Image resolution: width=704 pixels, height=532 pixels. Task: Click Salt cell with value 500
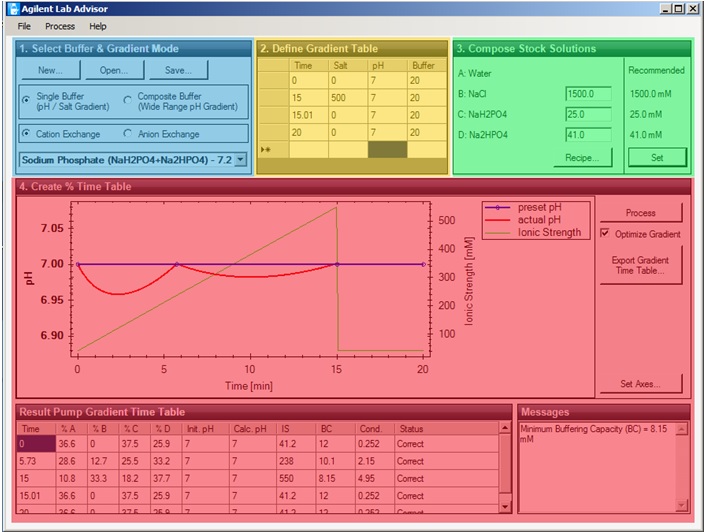pyautogui.click(x=348, y=97)
